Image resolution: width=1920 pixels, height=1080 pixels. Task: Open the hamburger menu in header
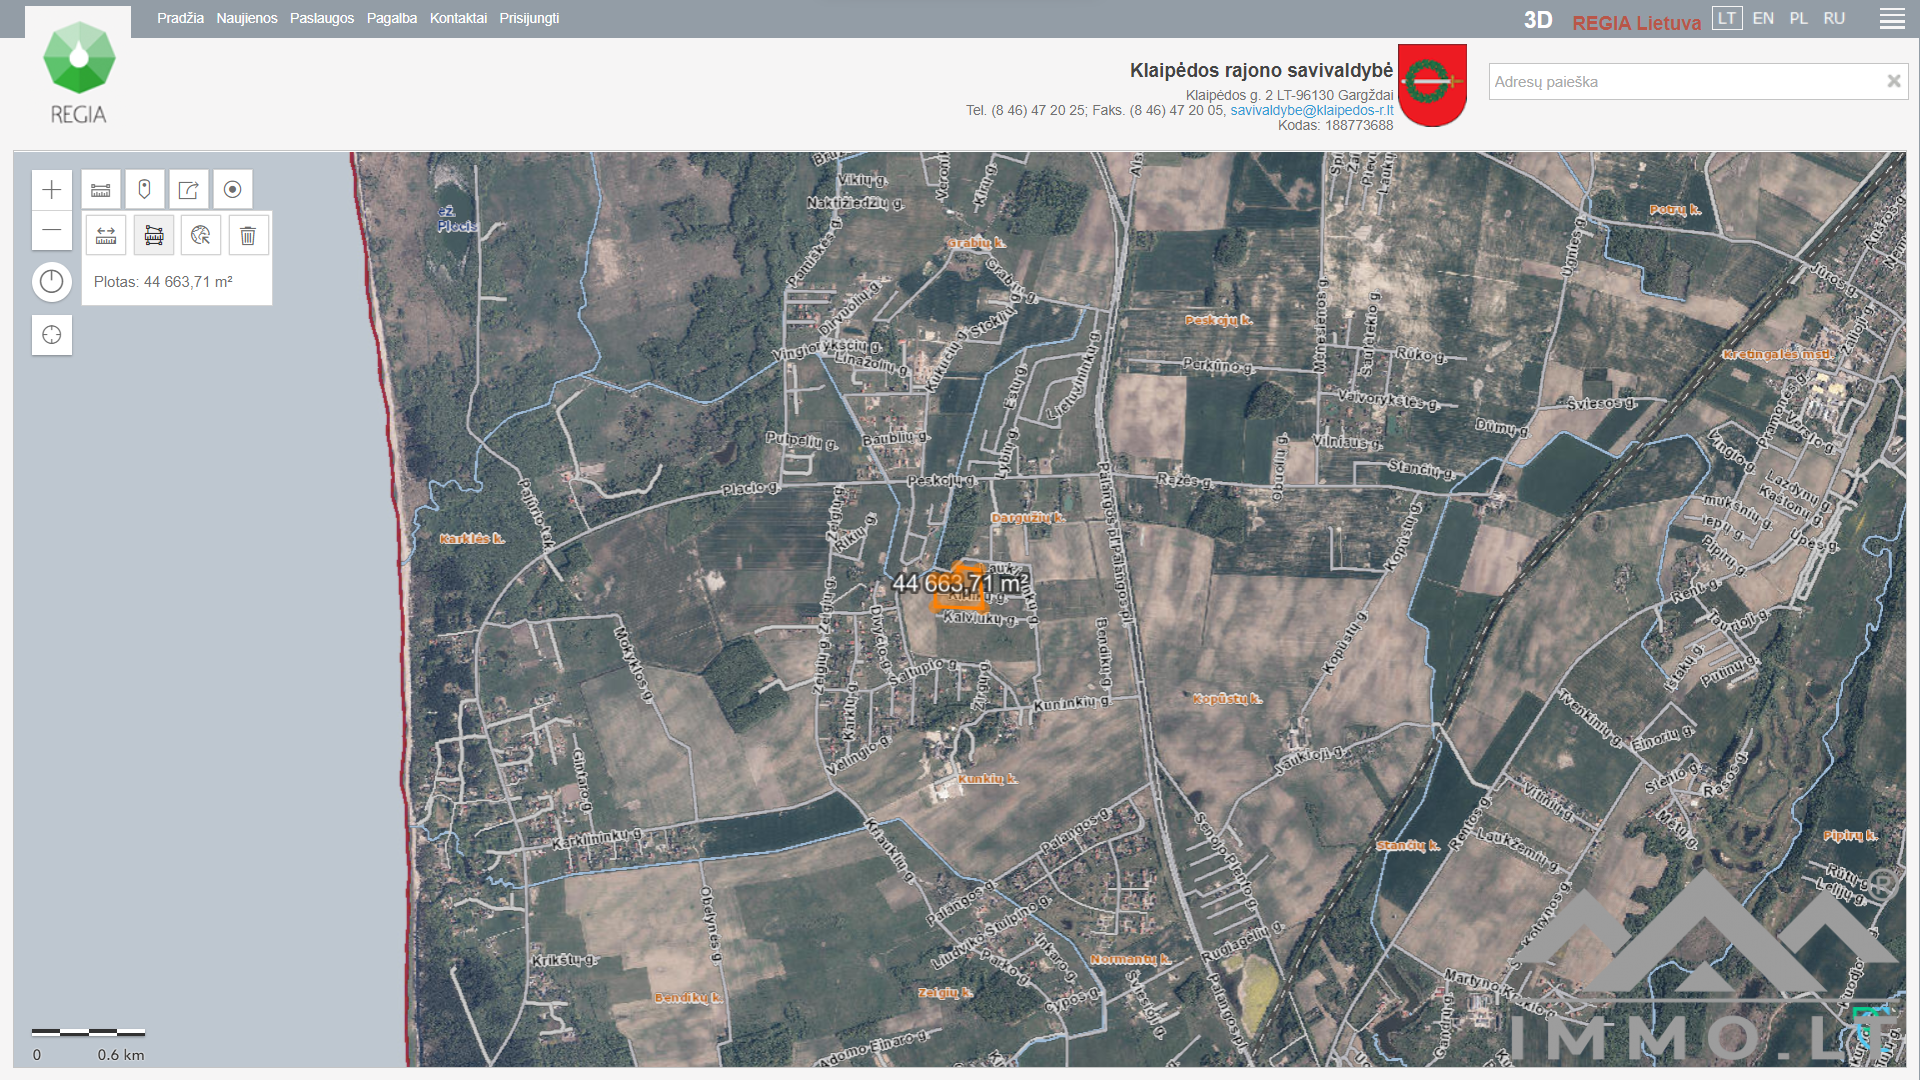pos(1892,19)
